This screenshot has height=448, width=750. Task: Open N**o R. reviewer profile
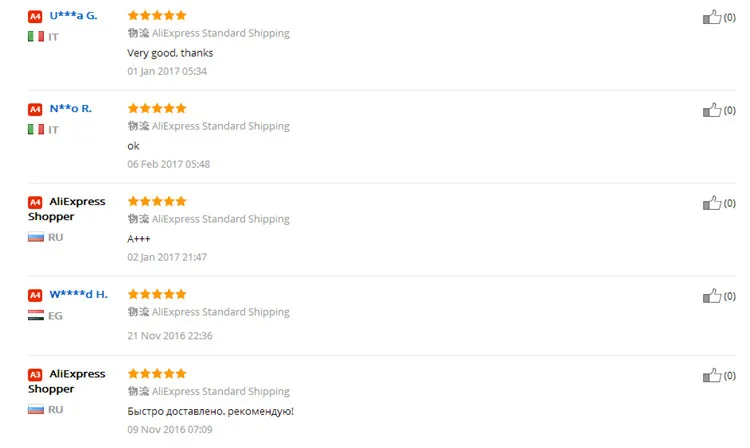click(70, 109)
